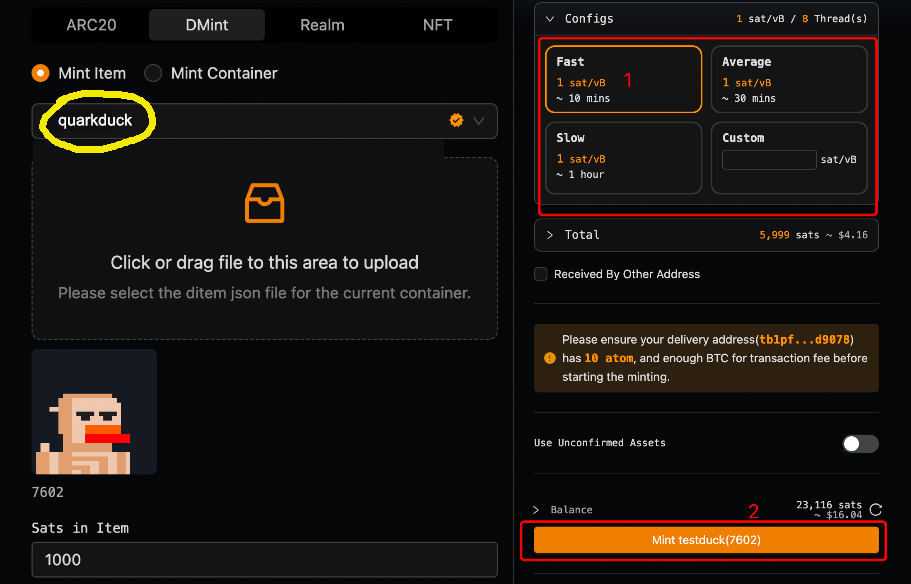The image size is (911, 584).
Task: Select the Mint Container radio button
Action: (153, 73)
